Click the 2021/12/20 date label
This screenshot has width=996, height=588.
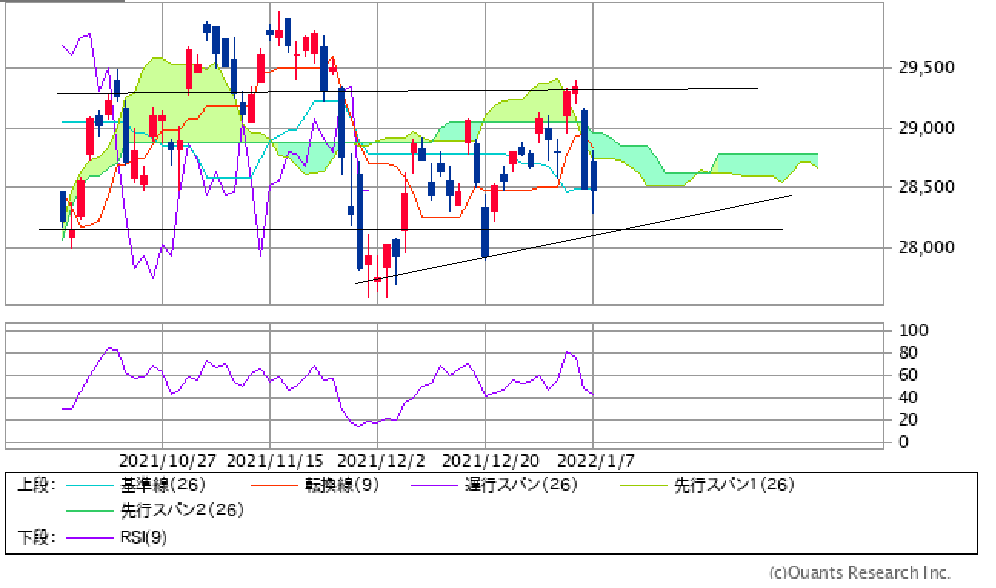[490, 460]
